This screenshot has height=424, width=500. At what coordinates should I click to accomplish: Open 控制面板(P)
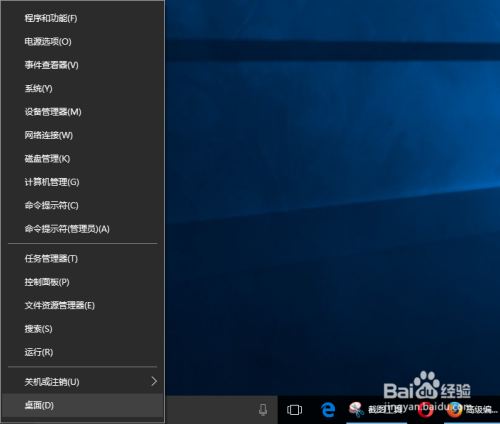(82, 282)
